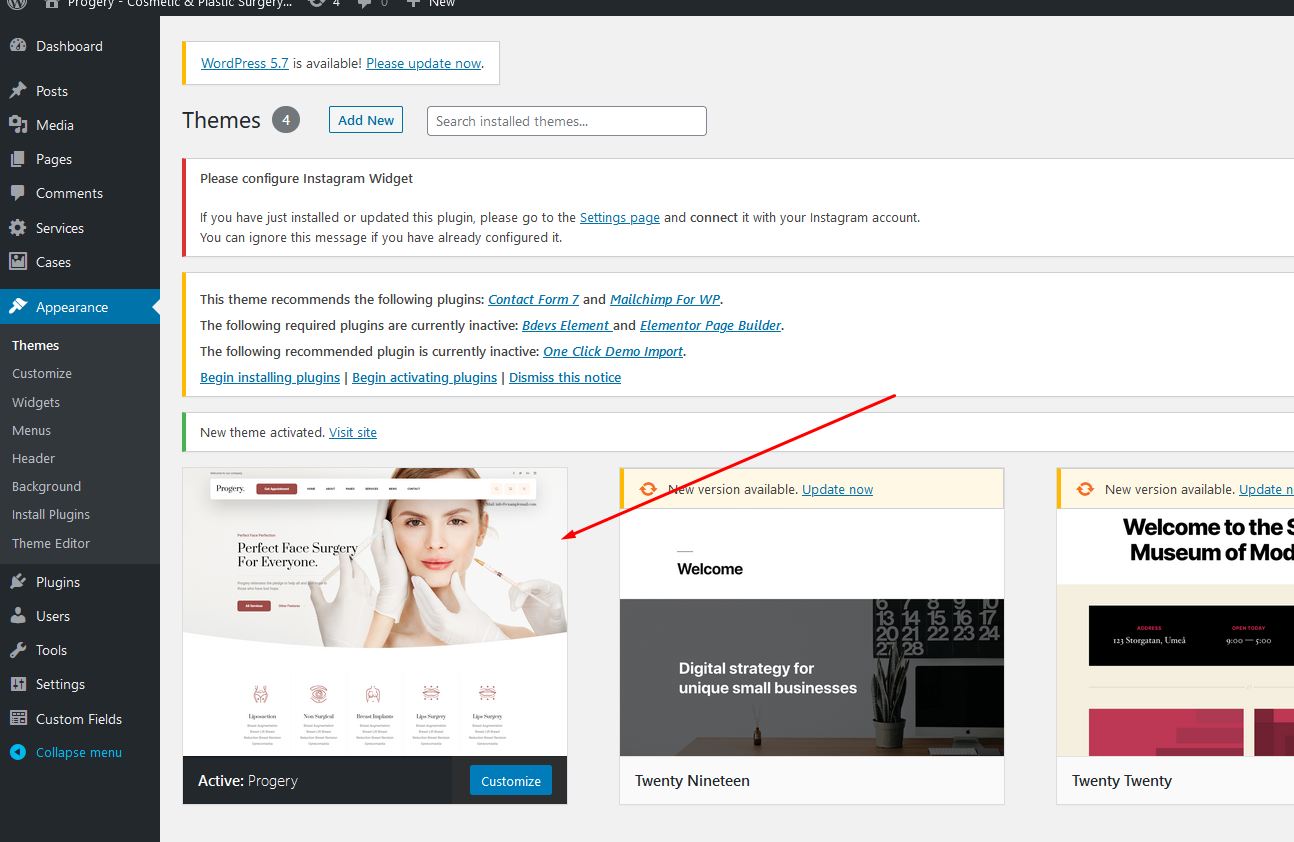Click the Dashboard gauge icon
Screen dimensions: 1294x842
pos(18,46)
